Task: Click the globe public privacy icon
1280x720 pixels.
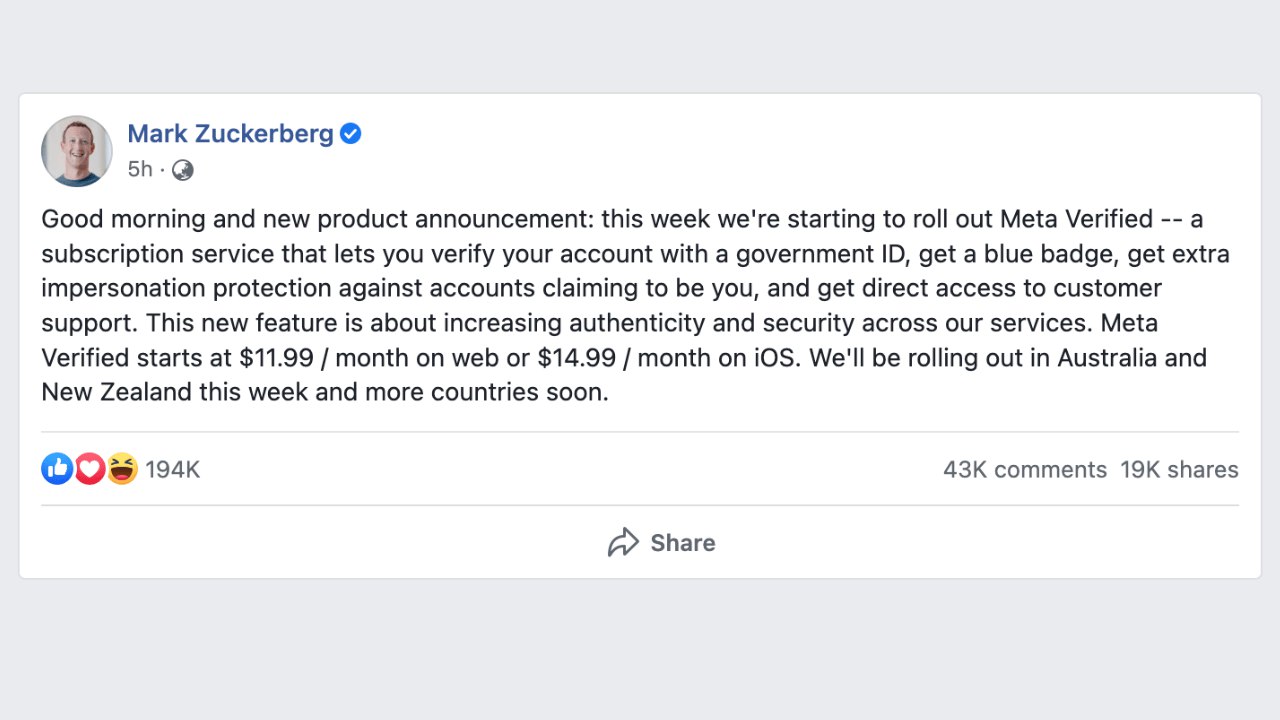Action: (183, 170)
